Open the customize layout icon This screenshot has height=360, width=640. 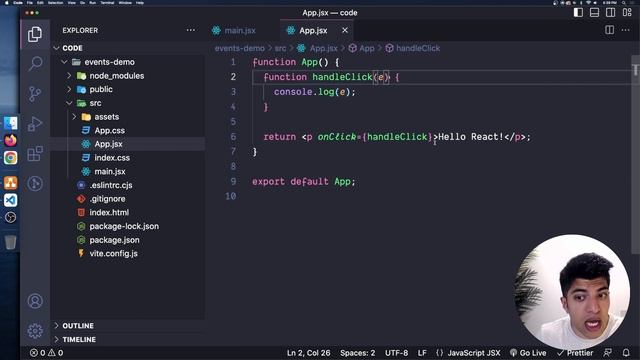627,13
